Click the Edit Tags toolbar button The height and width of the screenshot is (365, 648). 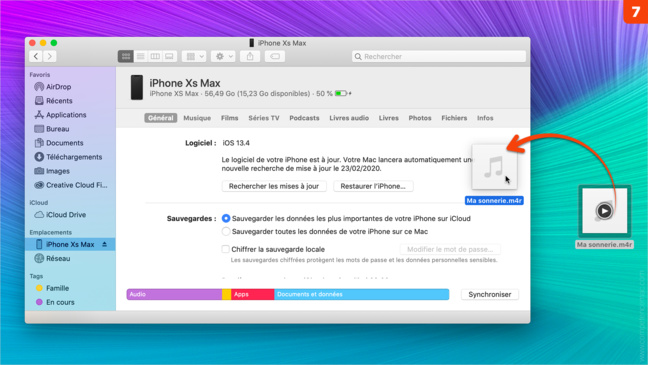(275, 56)
